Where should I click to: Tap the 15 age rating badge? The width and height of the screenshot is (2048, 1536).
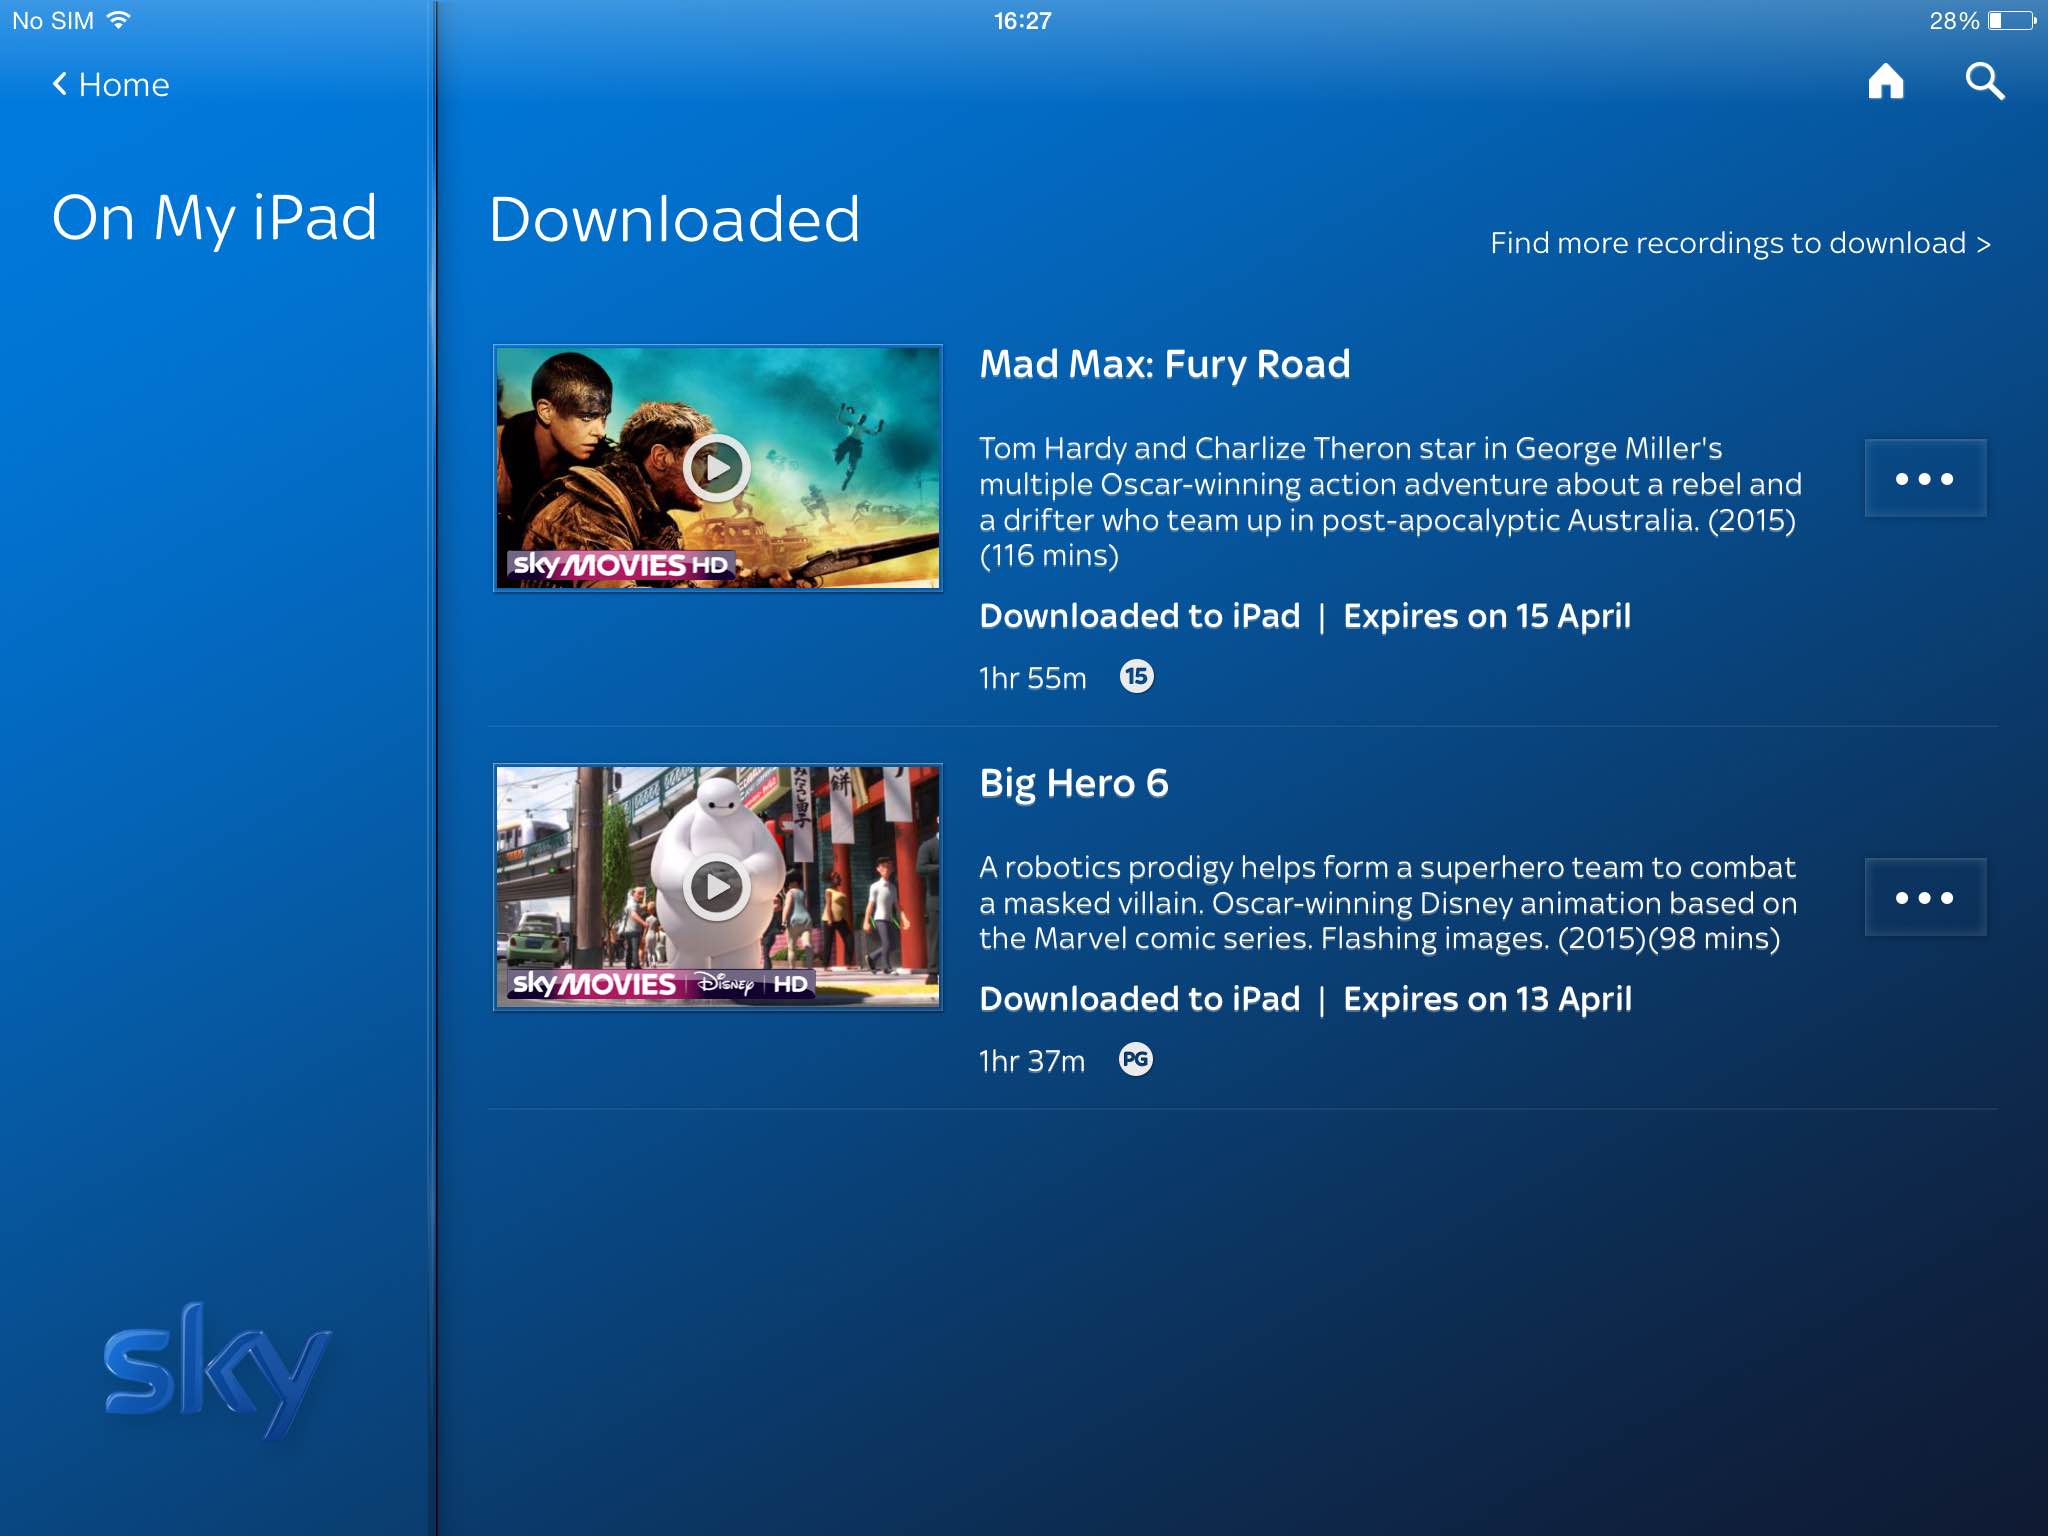(x=1136, y=677)
